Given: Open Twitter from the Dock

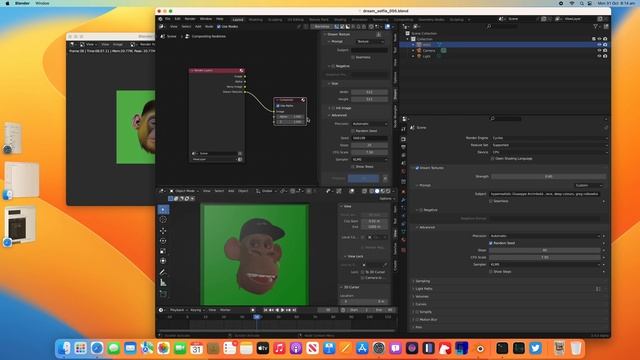Looking at the screenshot, I should tap(536, 348).
